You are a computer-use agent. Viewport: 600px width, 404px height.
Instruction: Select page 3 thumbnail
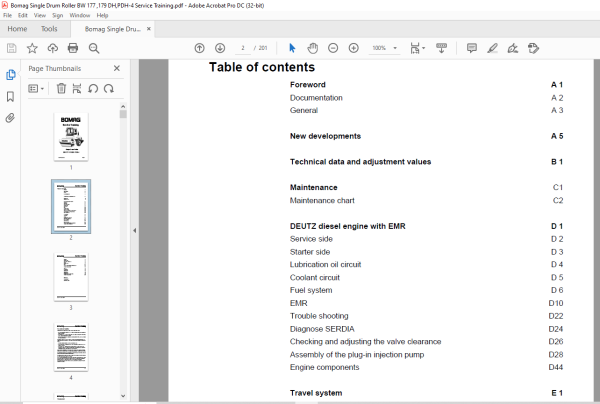tap(71, 277)
